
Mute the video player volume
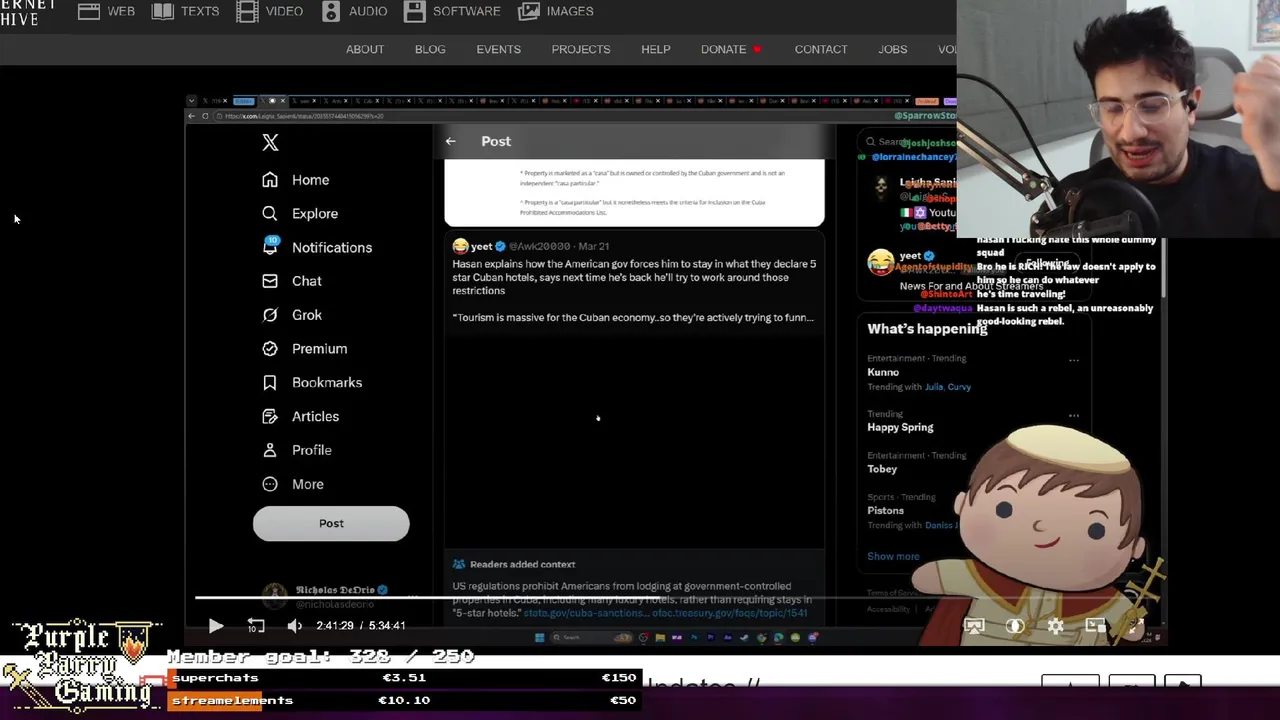[x=295, y=626]
